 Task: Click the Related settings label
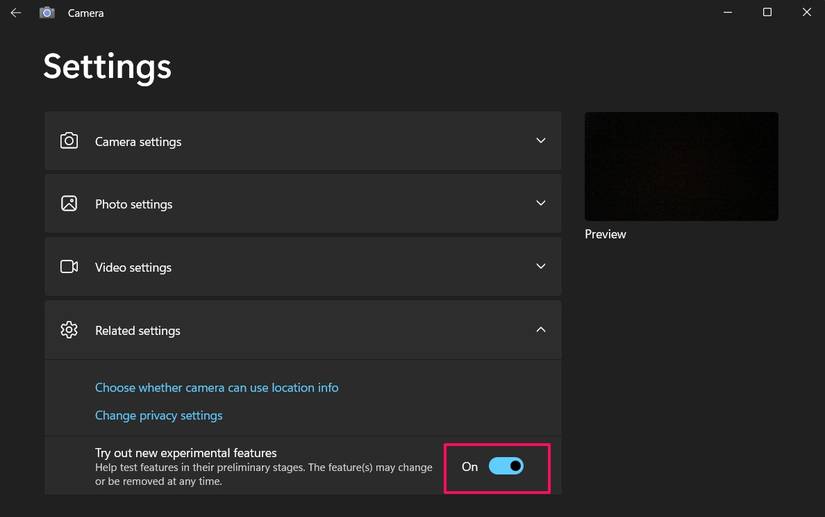pyautogui.click(x=138, y=331)
